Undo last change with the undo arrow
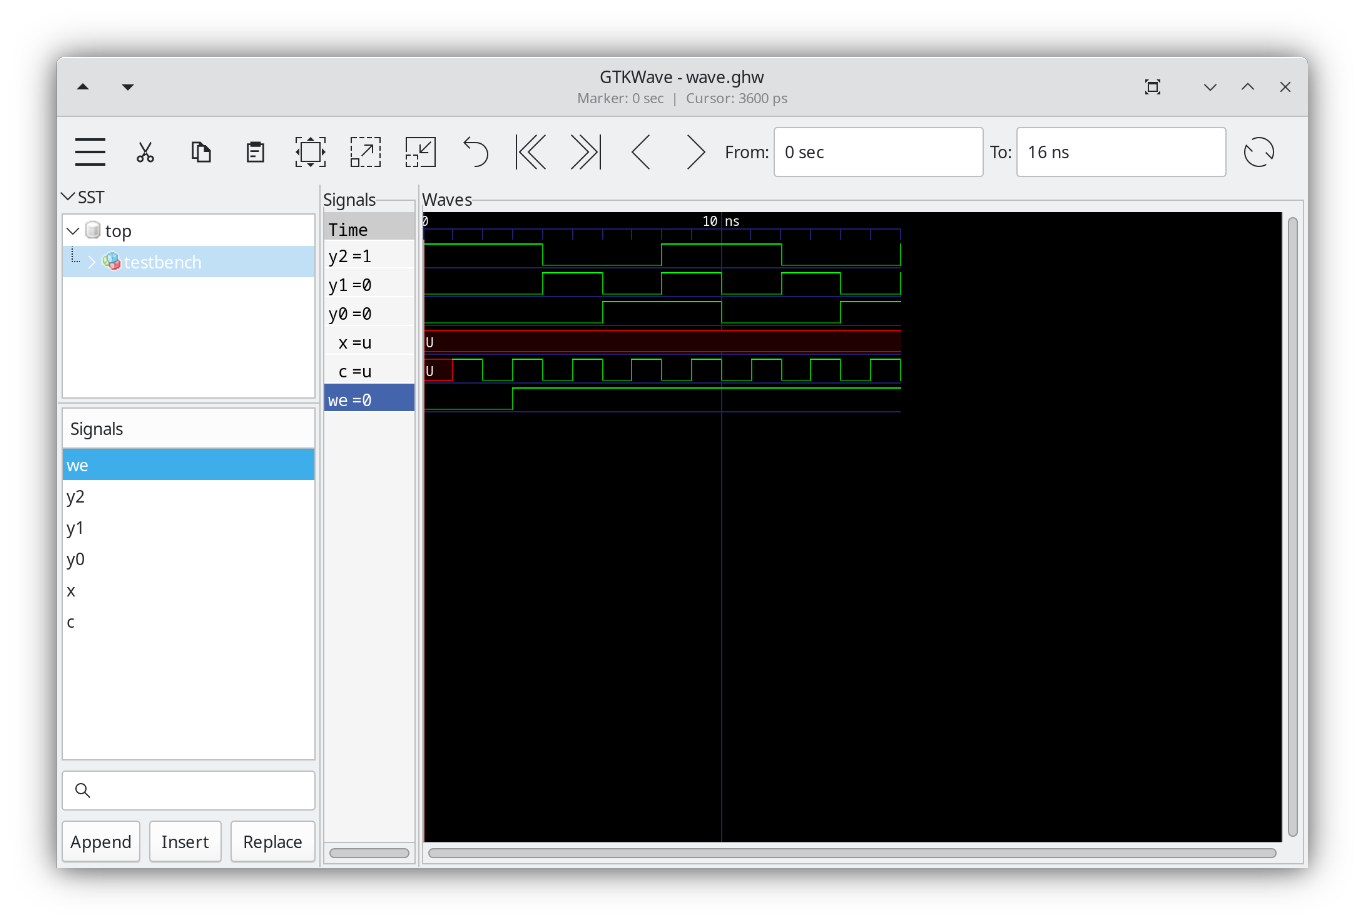Viewport: 1363px width, 923px height. tap(475, 152)
